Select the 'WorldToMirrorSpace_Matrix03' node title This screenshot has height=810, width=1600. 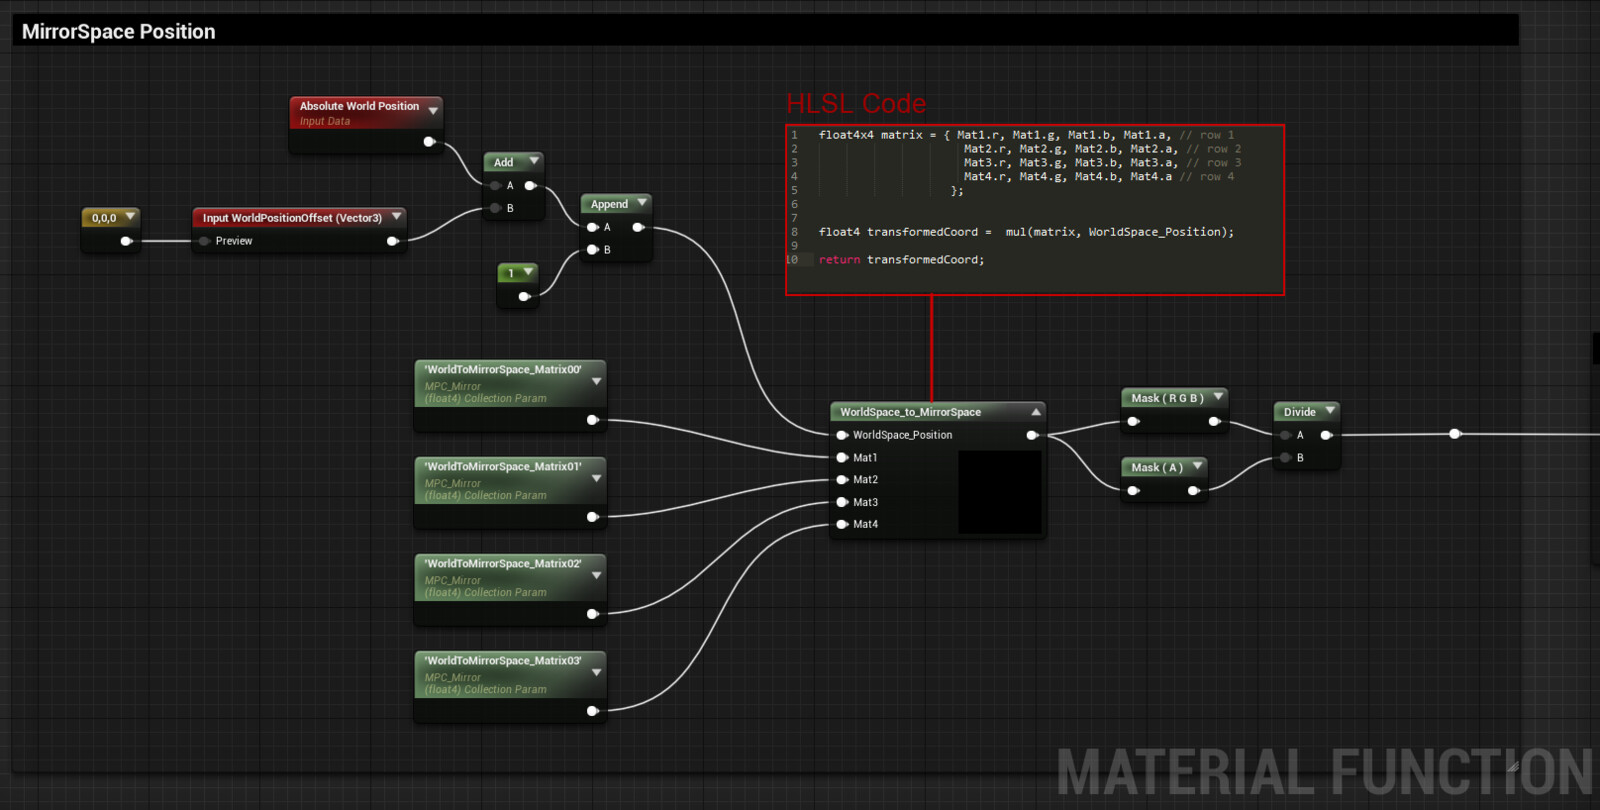click(x=503, y=660)
